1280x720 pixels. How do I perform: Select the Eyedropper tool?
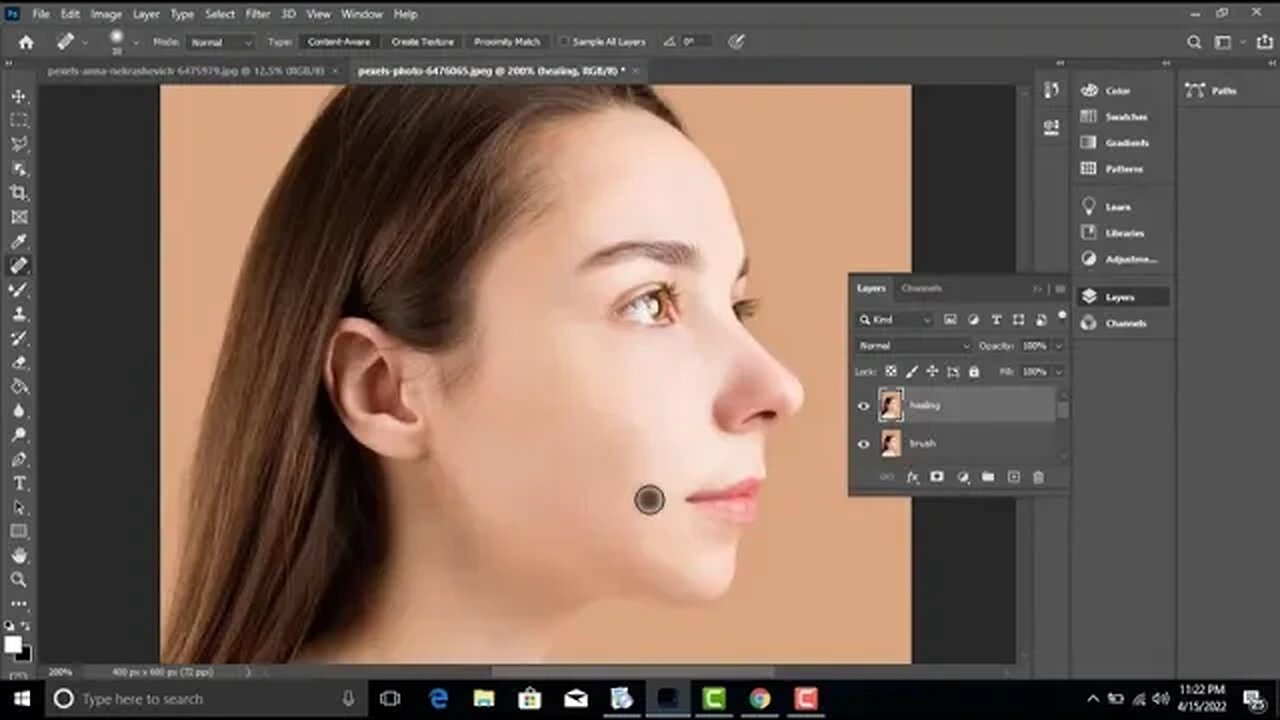[x=19, y=241]
